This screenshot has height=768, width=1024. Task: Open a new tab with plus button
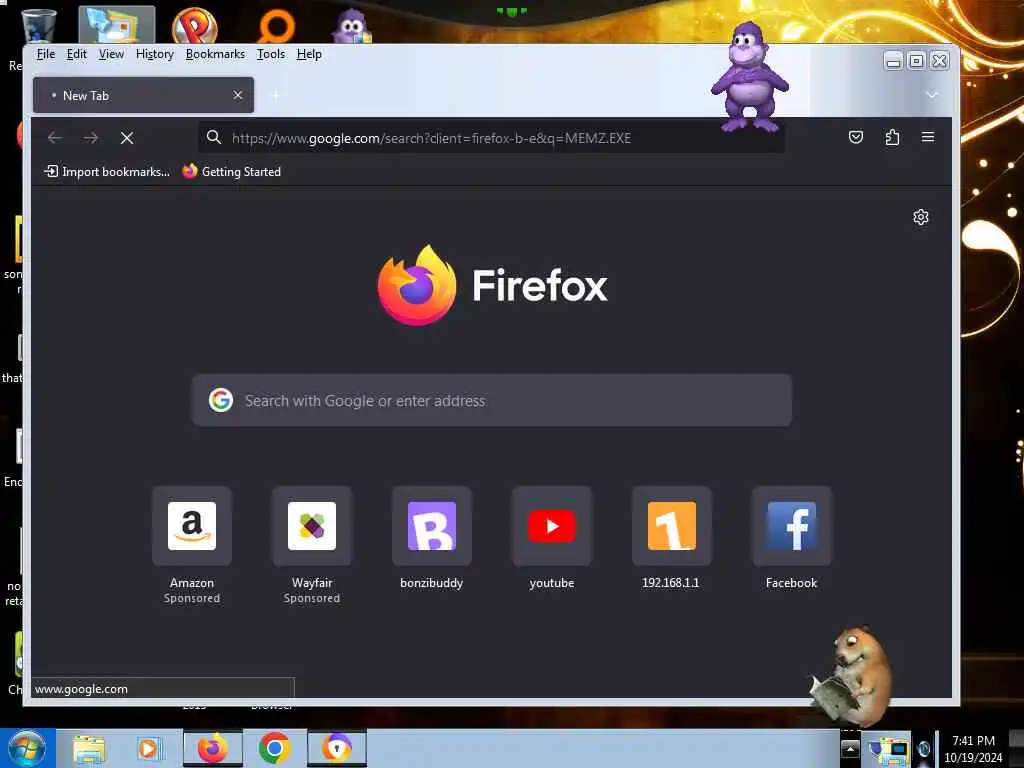(276, 95)
